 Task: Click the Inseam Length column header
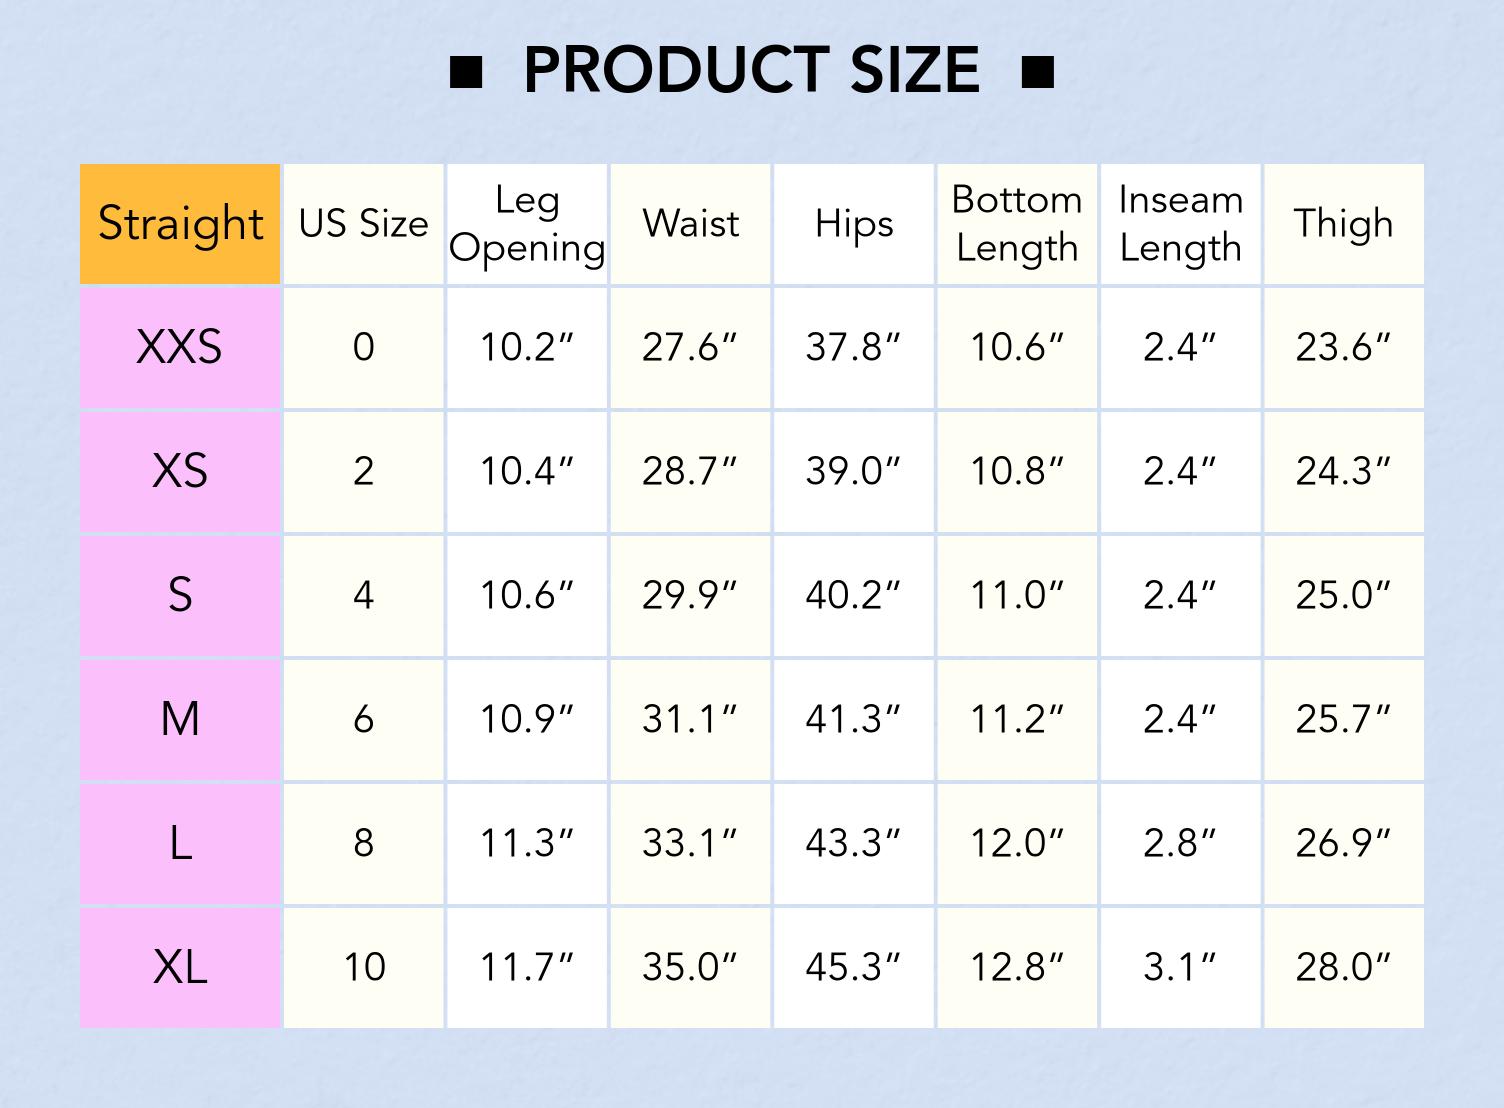(1180, 224)
